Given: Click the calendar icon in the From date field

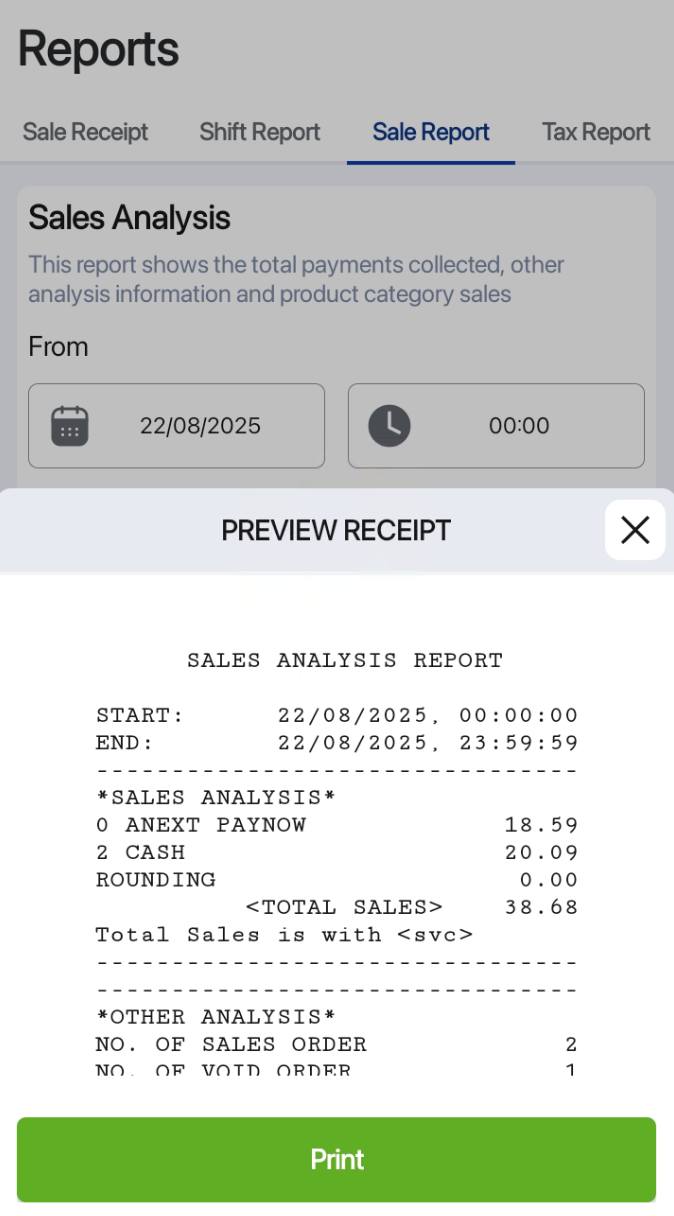Looking at the screenshot, I should pos(70,426).
